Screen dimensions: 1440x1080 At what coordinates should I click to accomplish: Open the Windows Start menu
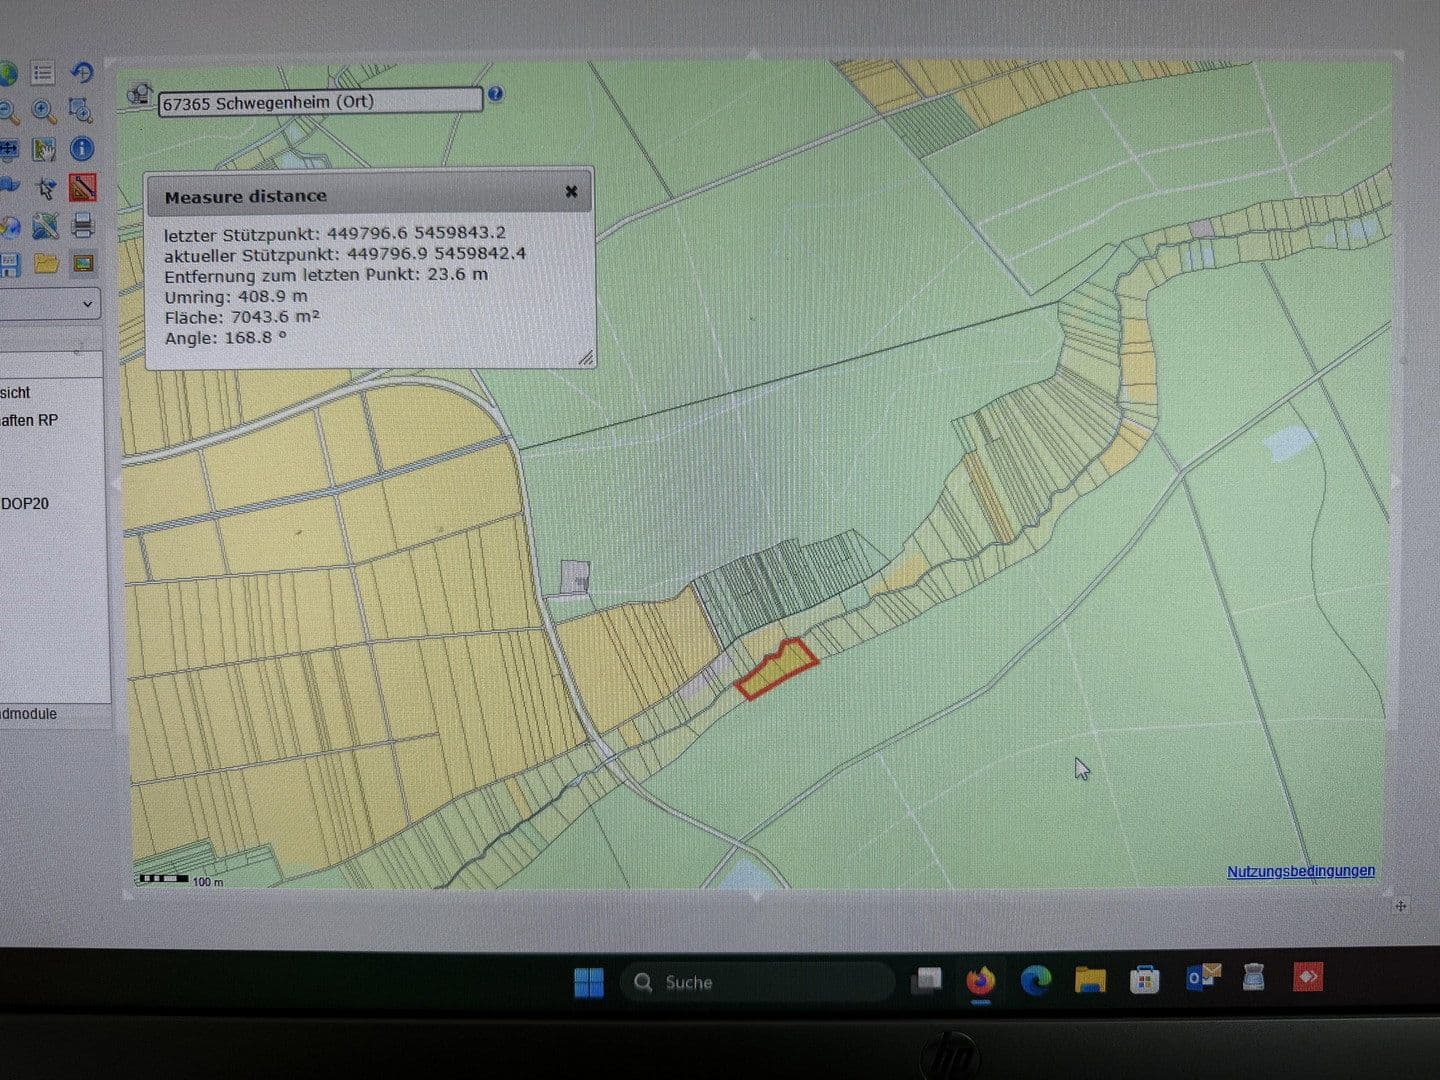point(589,982)
